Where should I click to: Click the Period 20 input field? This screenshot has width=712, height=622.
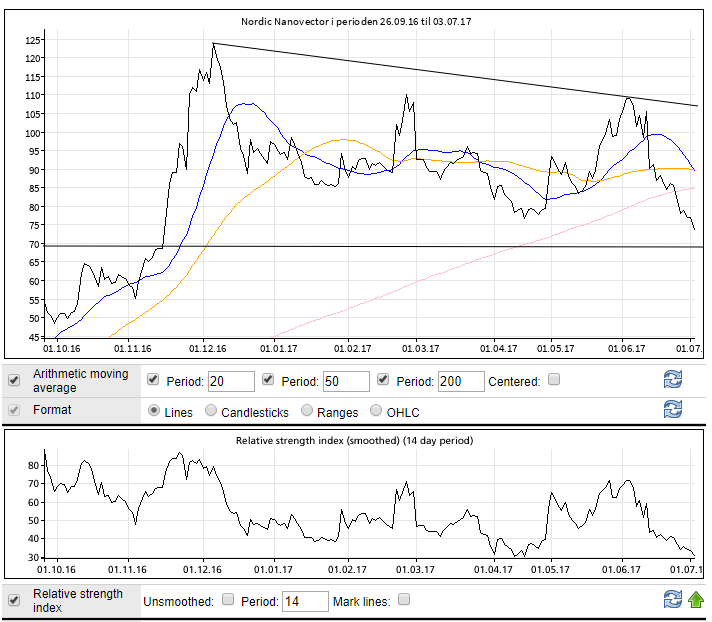(x=231, y=381)
